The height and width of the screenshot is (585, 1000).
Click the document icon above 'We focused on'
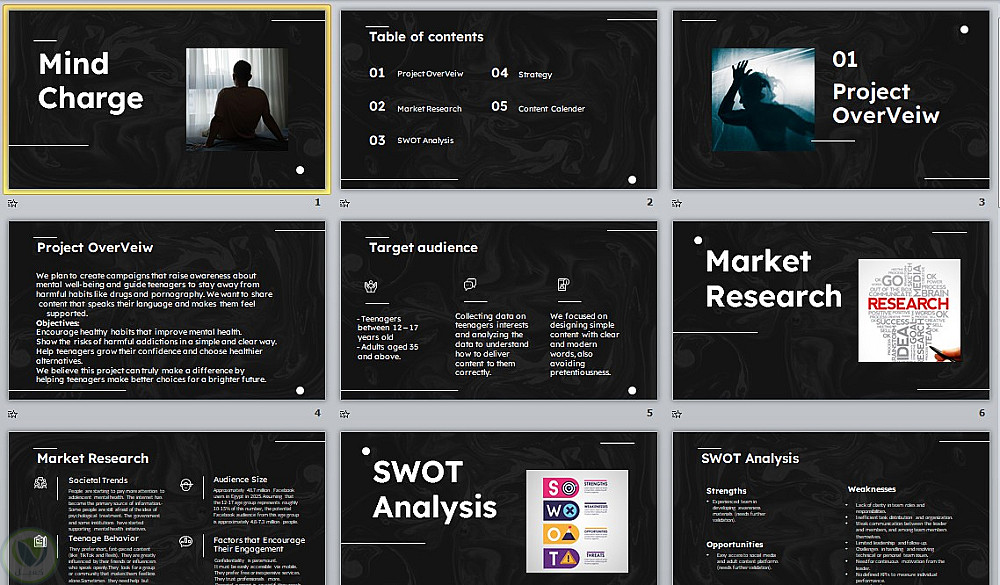[563, 284]
